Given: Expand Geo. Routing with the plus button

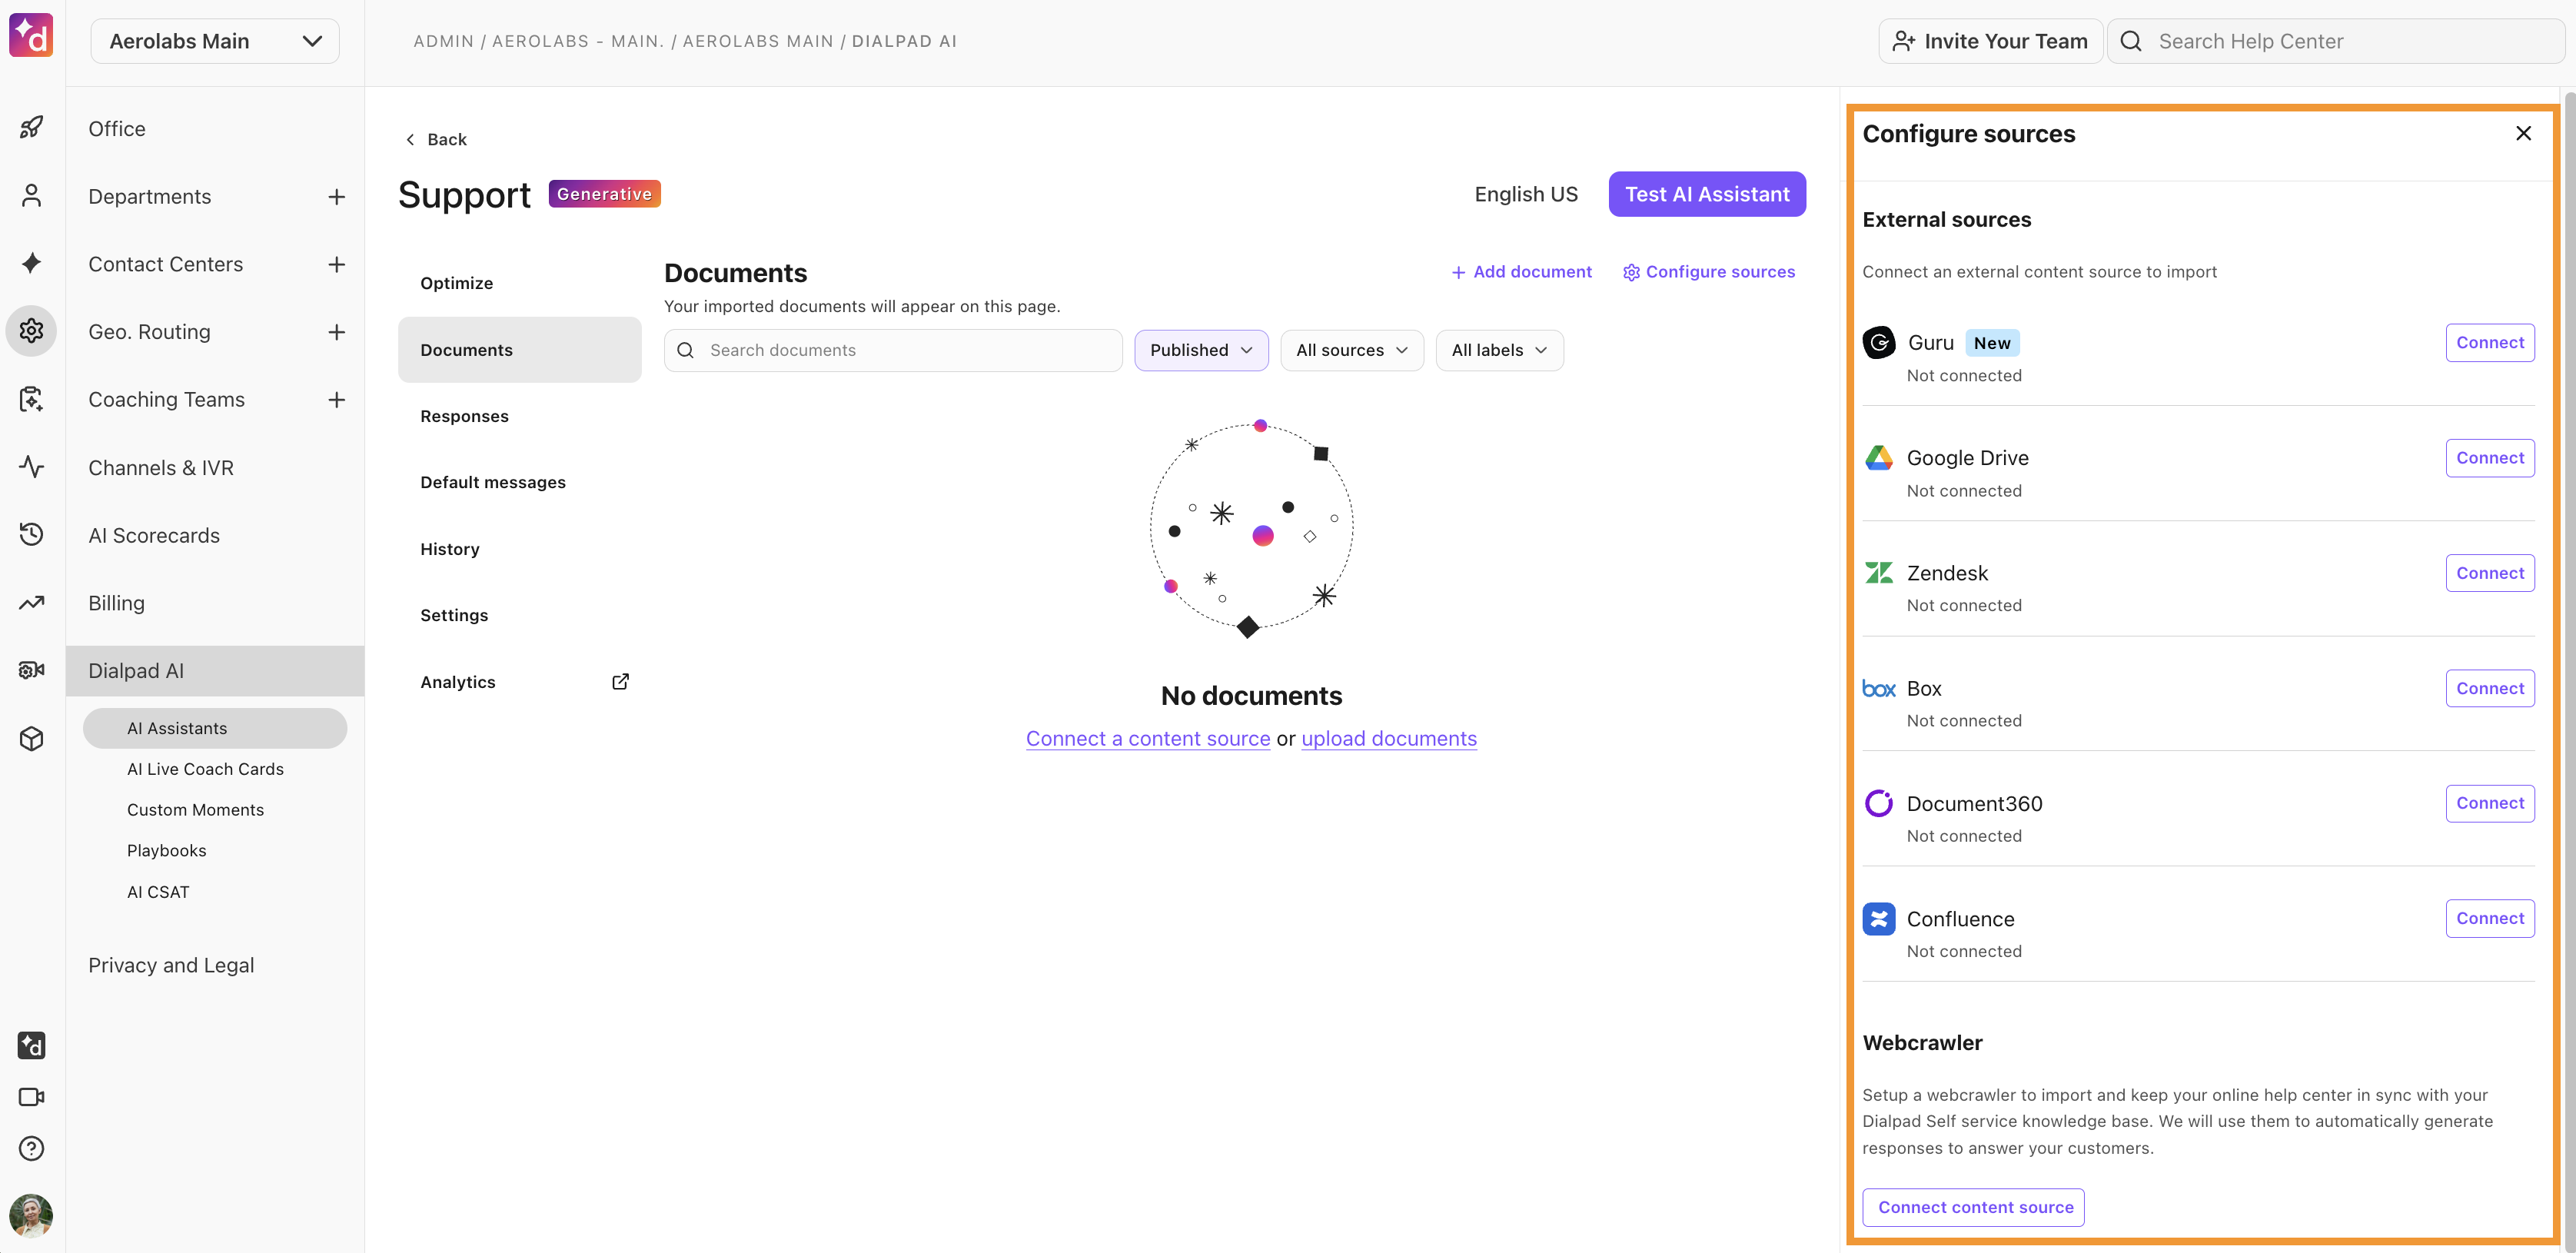Looking at the screenshot, I should pyautogui.click(x=337, y=332).
